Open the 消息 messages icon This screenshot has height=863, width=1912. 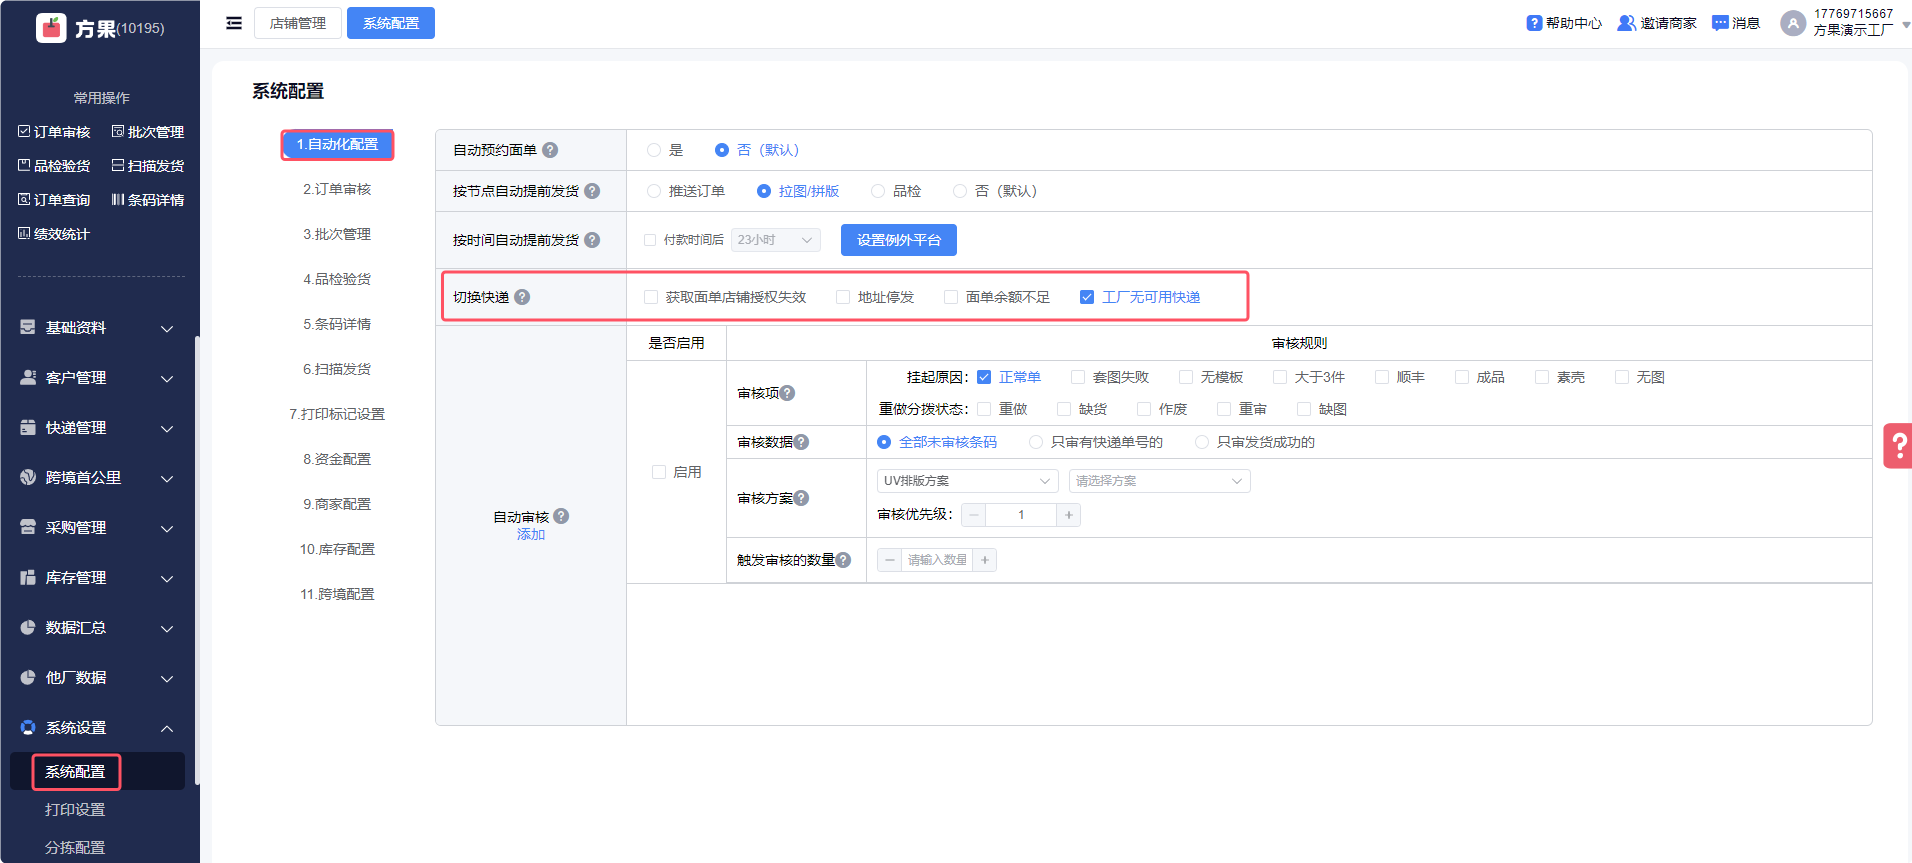(1720, 23)
